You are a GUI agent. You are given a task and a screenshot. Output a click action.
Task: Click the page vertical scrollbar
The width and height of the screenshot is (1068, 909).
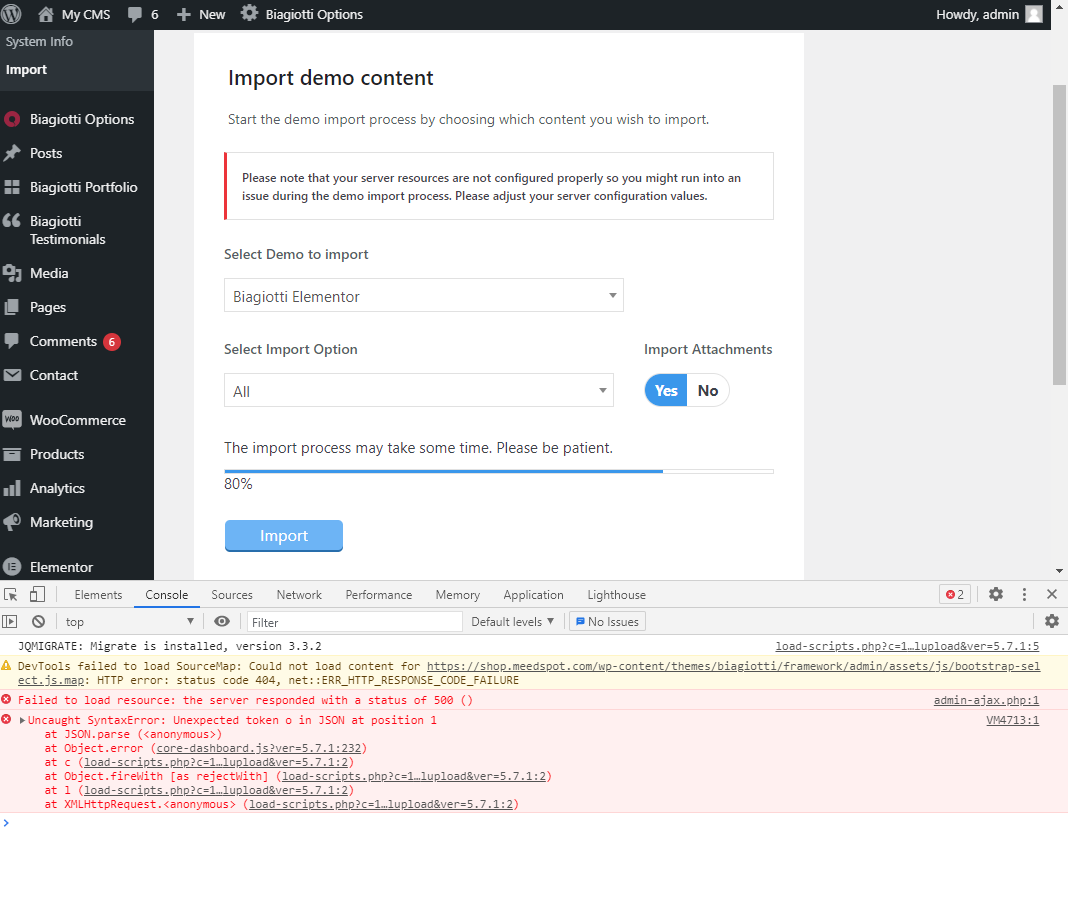tap(1059, 235)
